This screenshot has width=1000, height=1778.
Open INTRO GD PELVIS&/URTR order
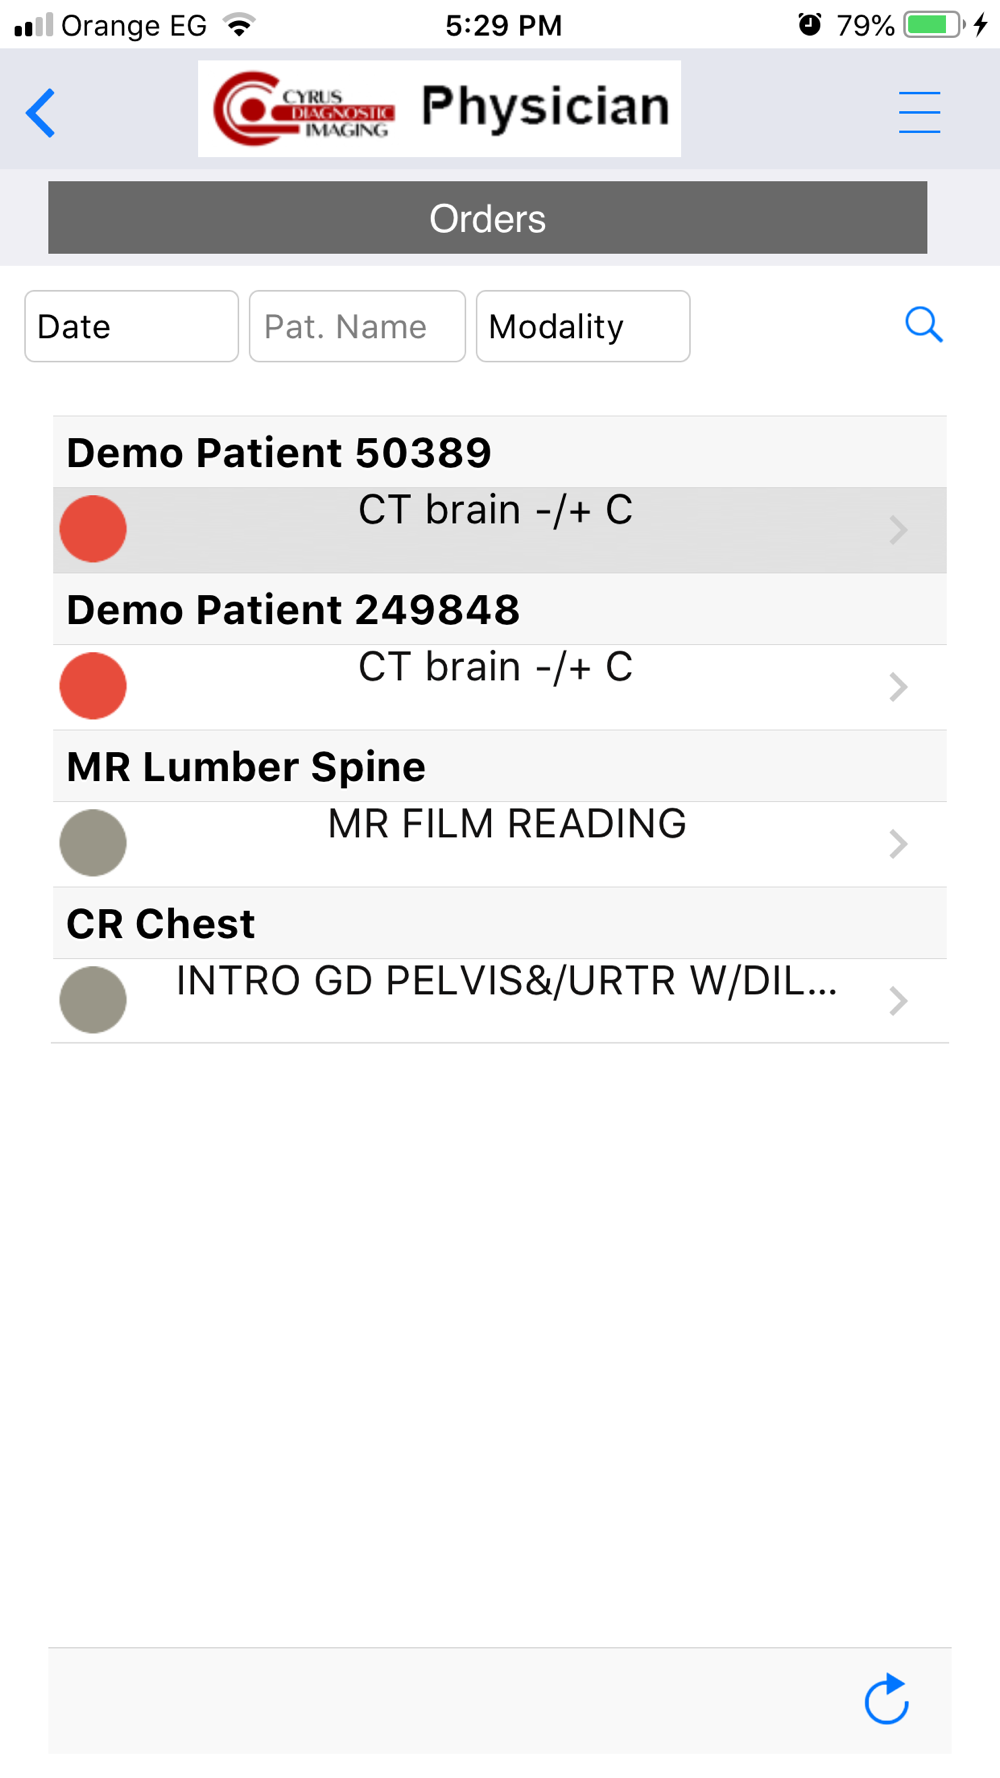[x=500, y=1000]
